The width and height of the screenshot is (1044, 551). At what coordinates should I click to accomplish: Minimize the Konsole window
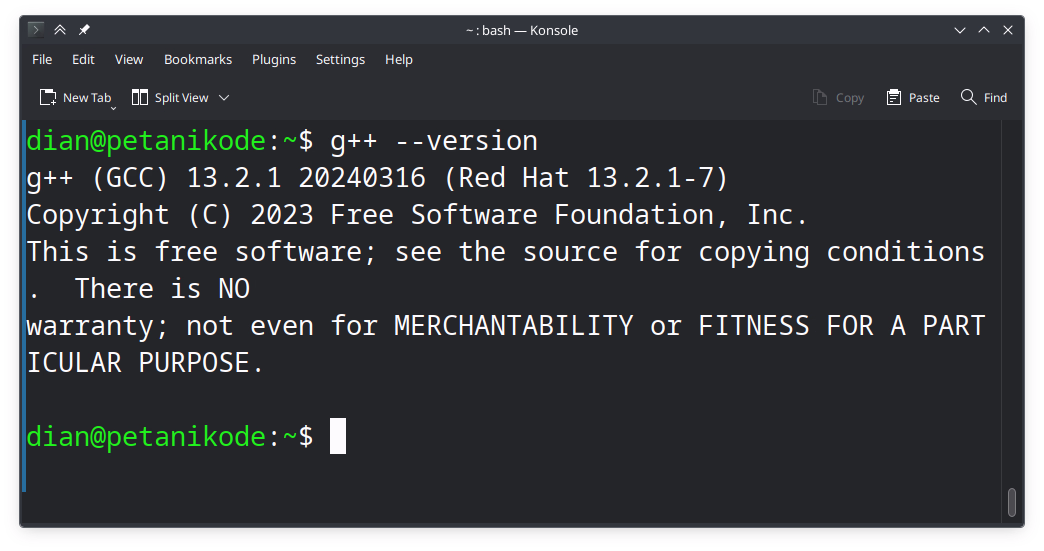[x=959, y=30]
